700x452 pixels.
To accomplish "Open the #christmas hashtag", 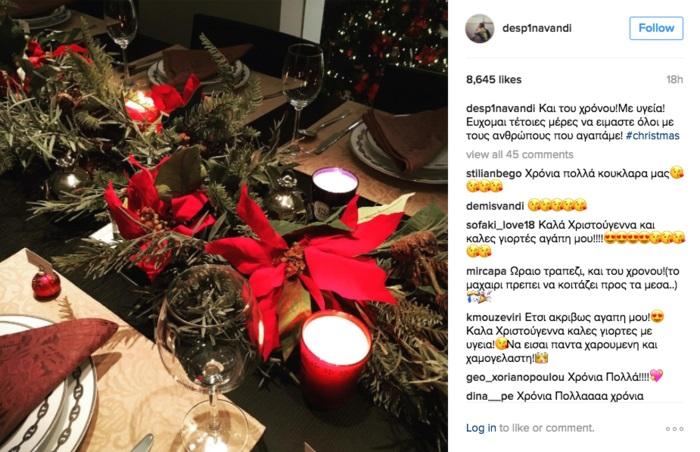I will (x=652, y=136).
